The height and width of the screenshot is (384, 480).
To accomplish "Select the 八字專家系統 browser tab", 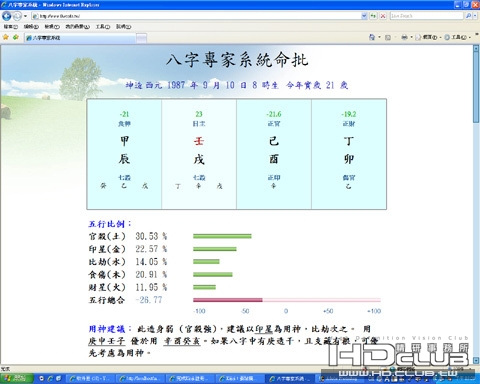I will point(80,38).
